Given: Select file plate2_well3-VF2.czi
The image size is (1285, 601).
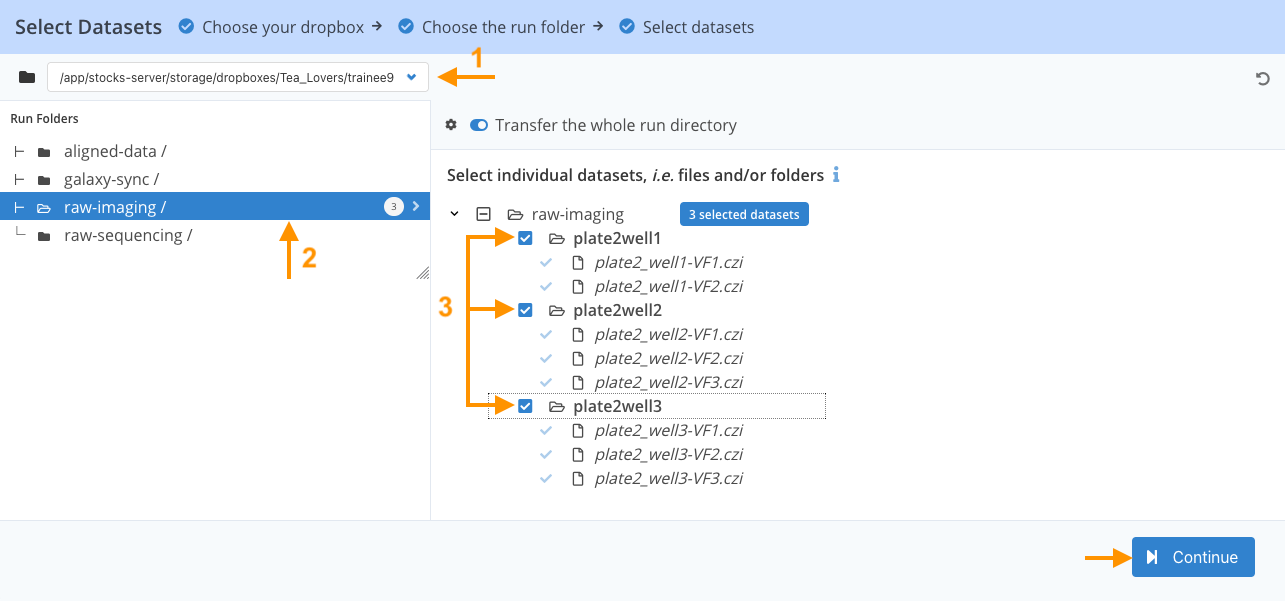Looking at the screenshot, I should tap(668, 454).
